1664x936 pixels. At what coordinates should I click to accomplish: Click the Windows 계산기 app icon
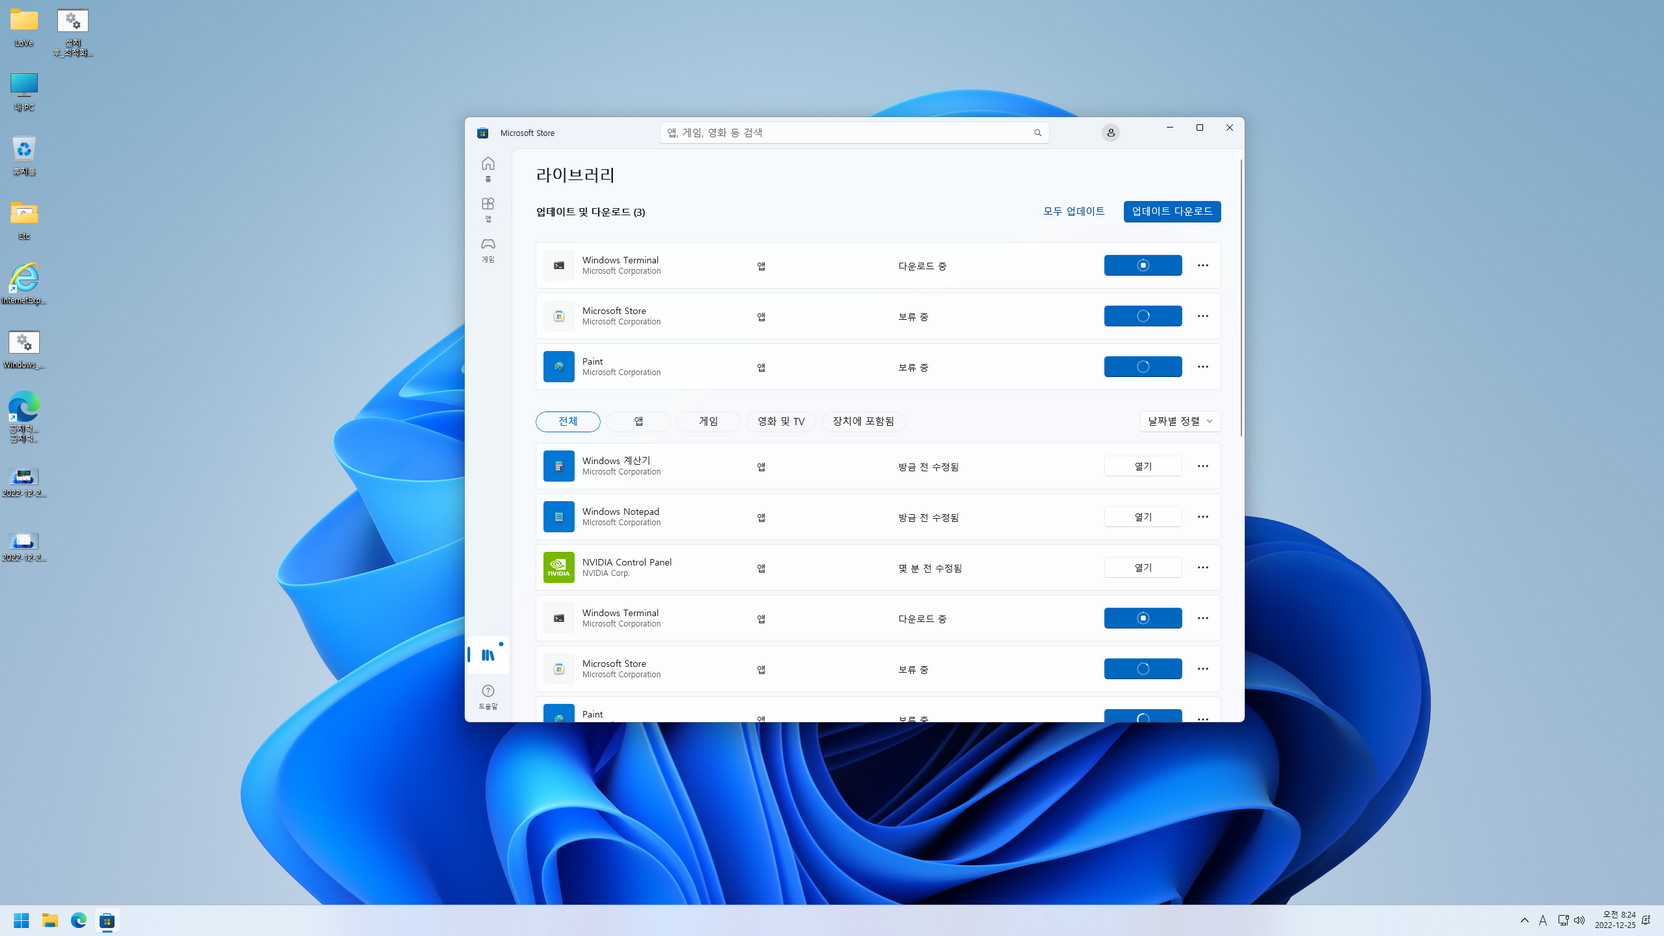click(x=559, y=466)
